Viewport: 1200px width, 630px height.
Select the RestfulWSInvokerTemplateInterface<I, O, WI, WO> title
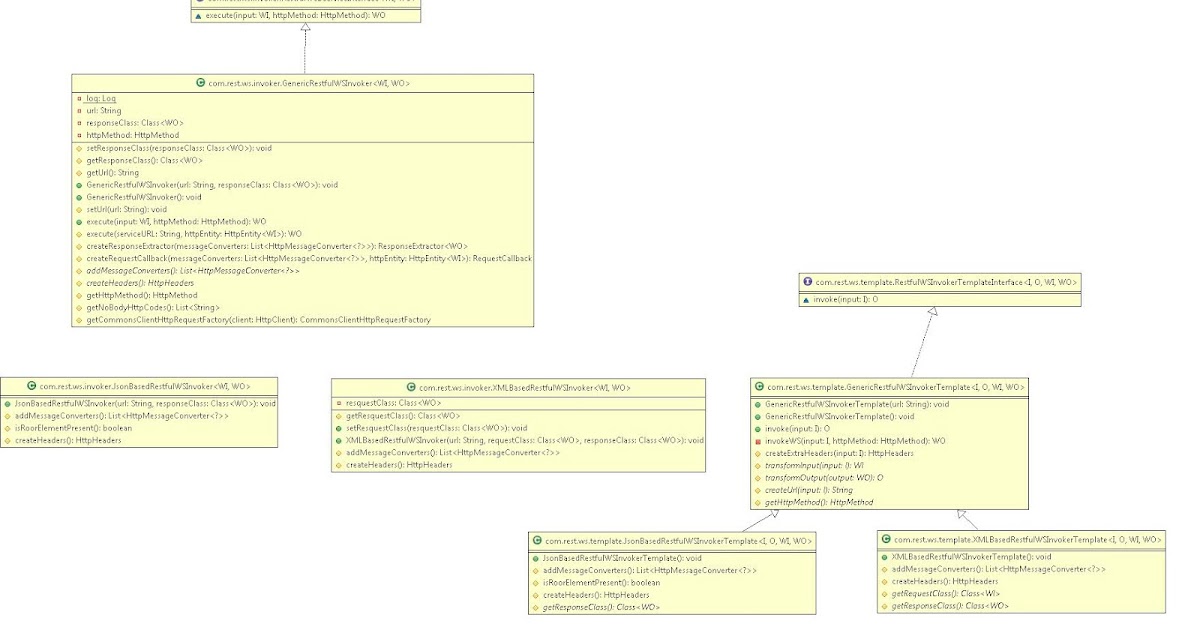click(x=946, y=283)
